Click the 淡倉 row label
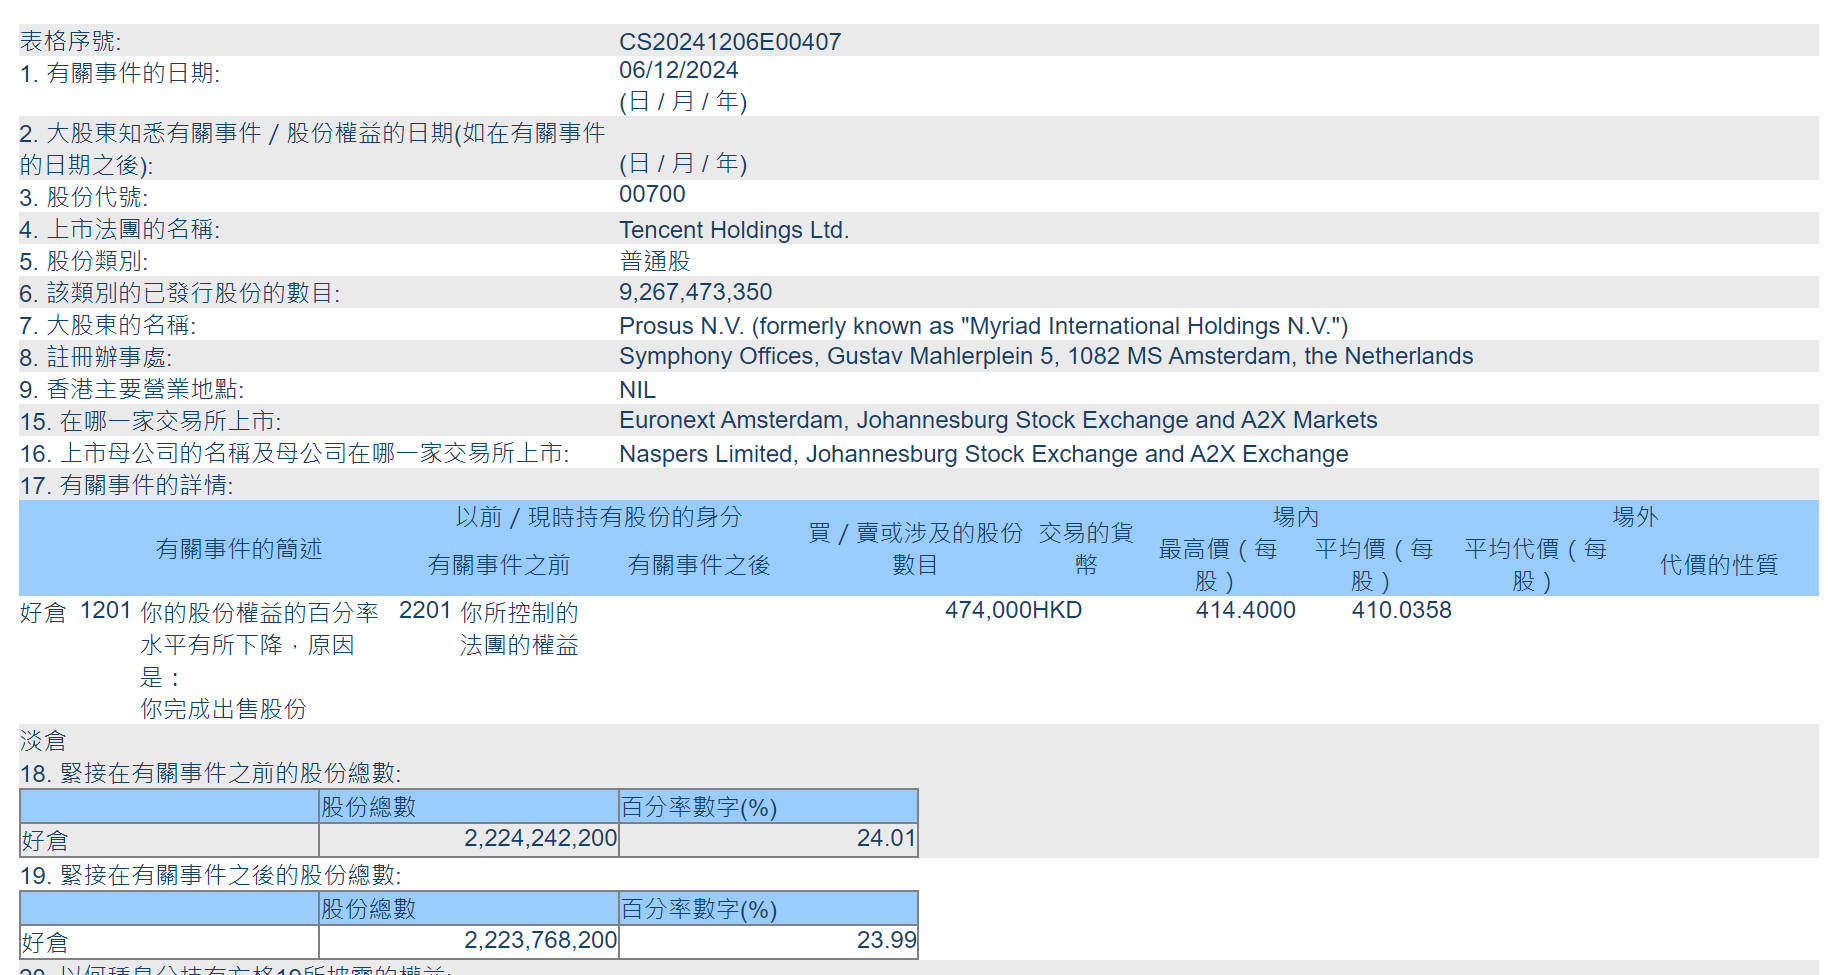 [x=43, y=741]
